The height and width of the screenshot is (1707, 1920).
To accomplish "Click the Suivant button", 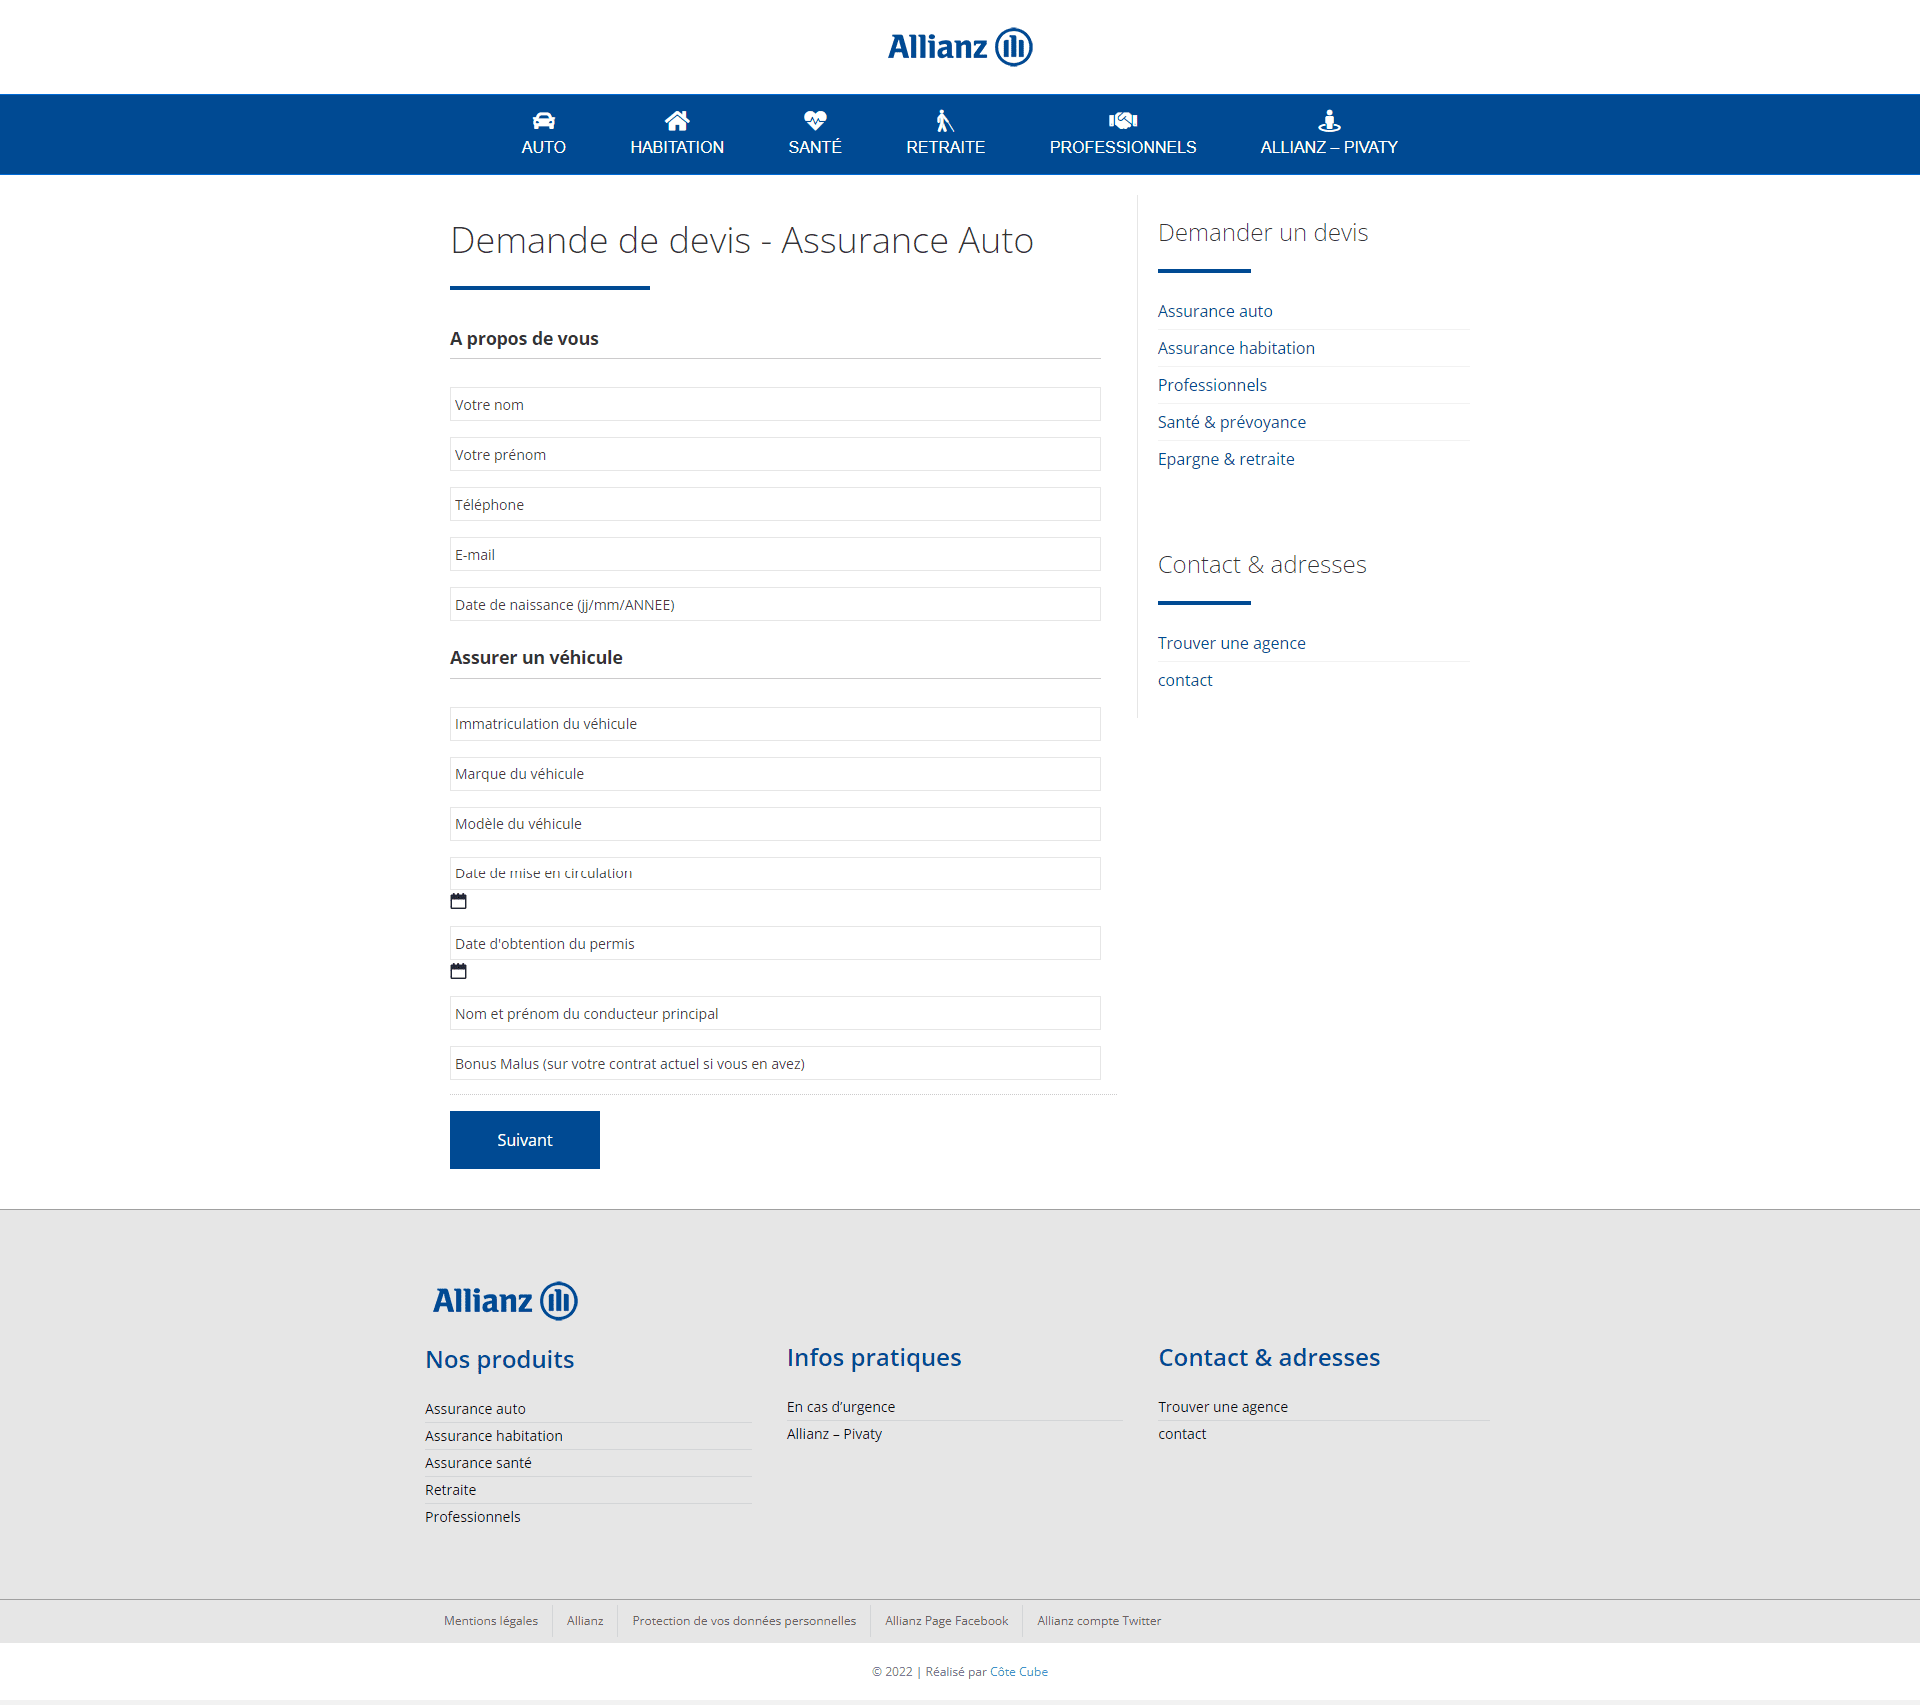I will [x=525, y=1140].
